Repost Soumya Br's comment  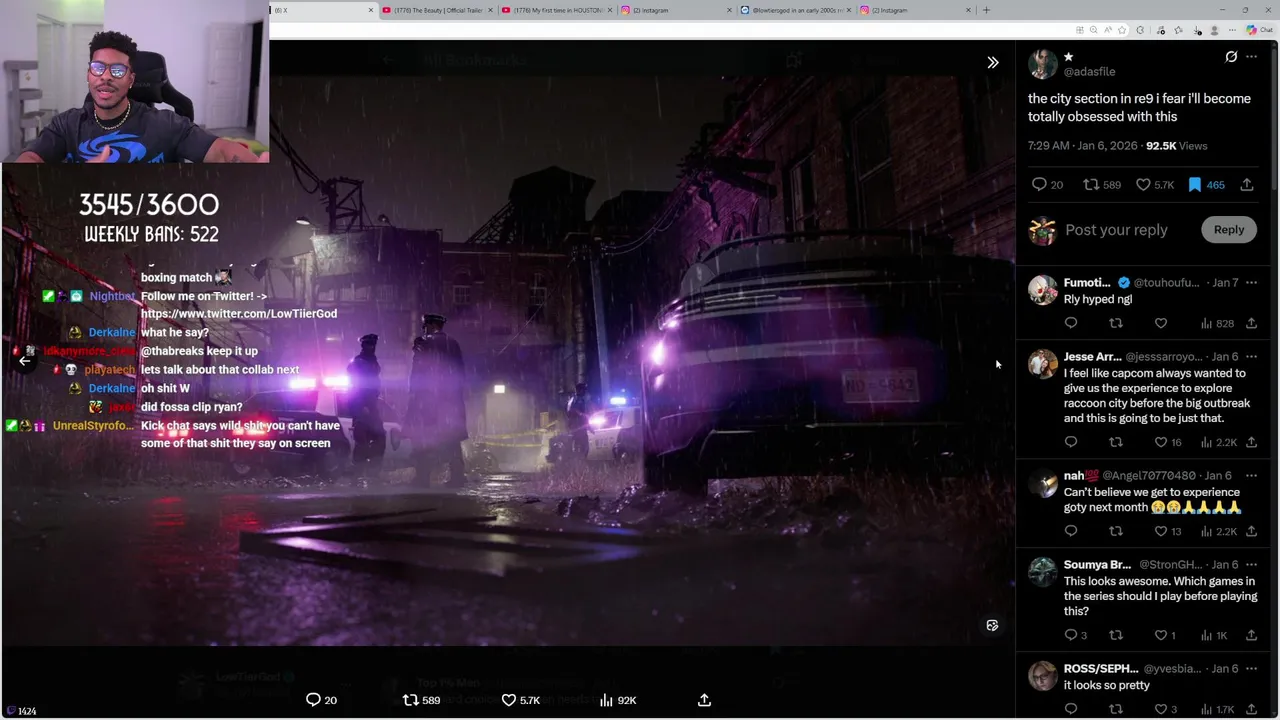click(1116, 635)
